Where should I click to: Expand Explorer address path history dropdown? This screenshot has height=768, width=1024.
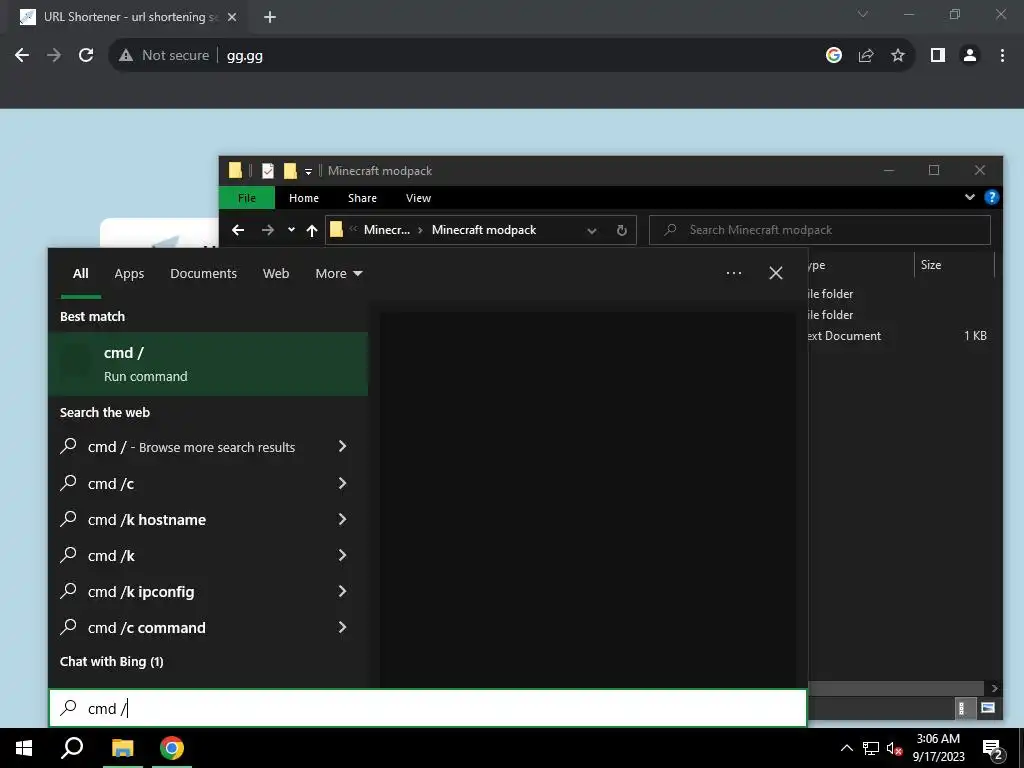pyautogui.click(x=592, y=231)
